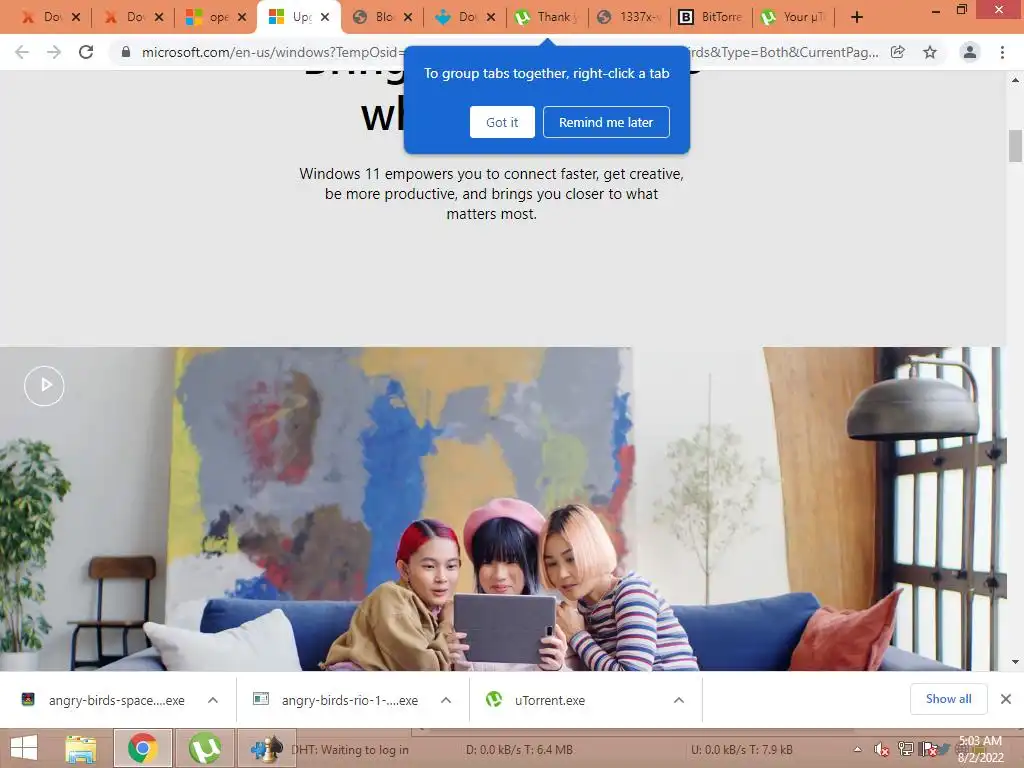Click the browser back arrow
This screenshot has height=768, width=1024.
(x=22, y=52)
